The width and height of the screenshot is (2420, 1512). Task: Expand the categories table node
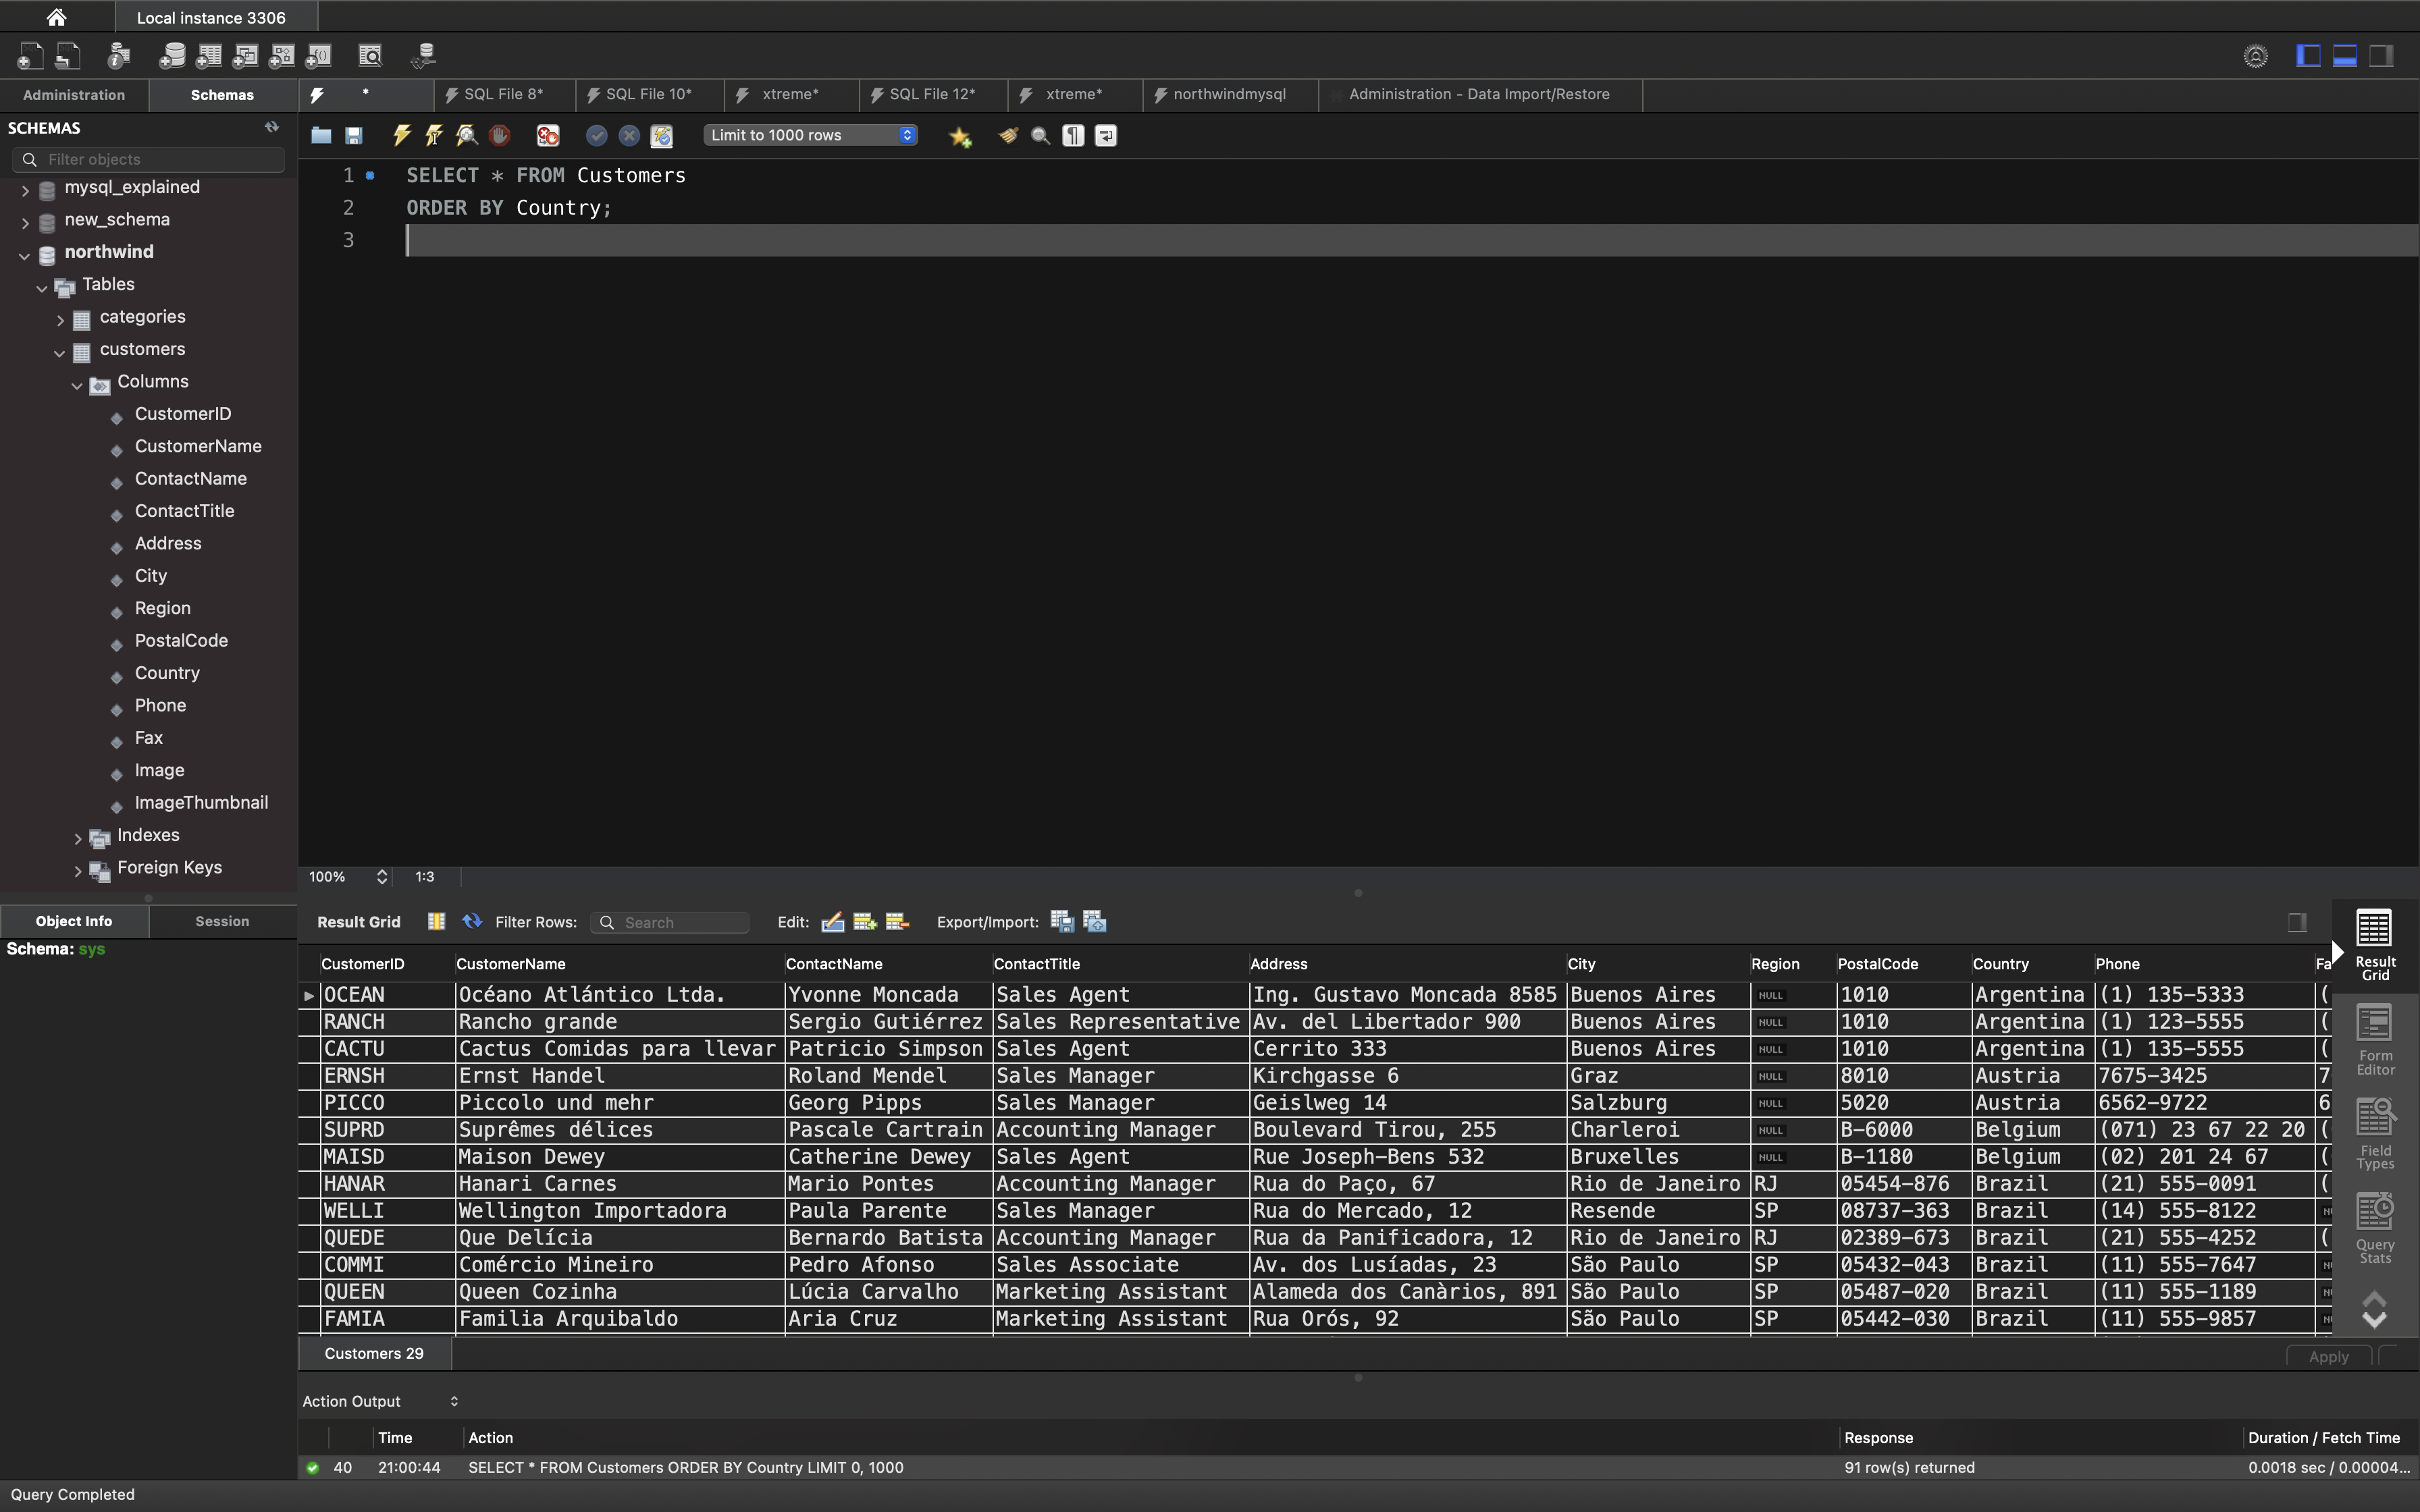coord(60,319)
